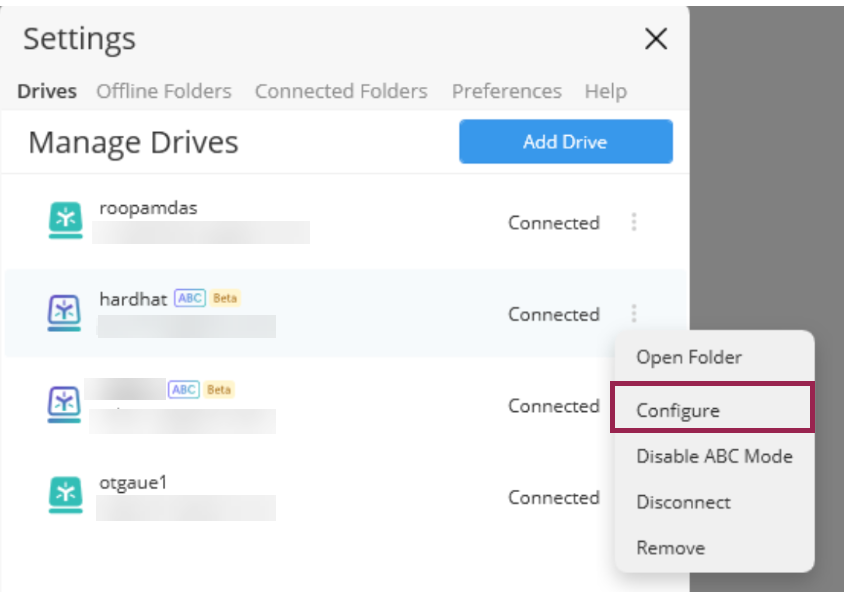This screenshot has width=846, height=592.
Task: Select Configure in the drive menu
Action: pos(678,410)
